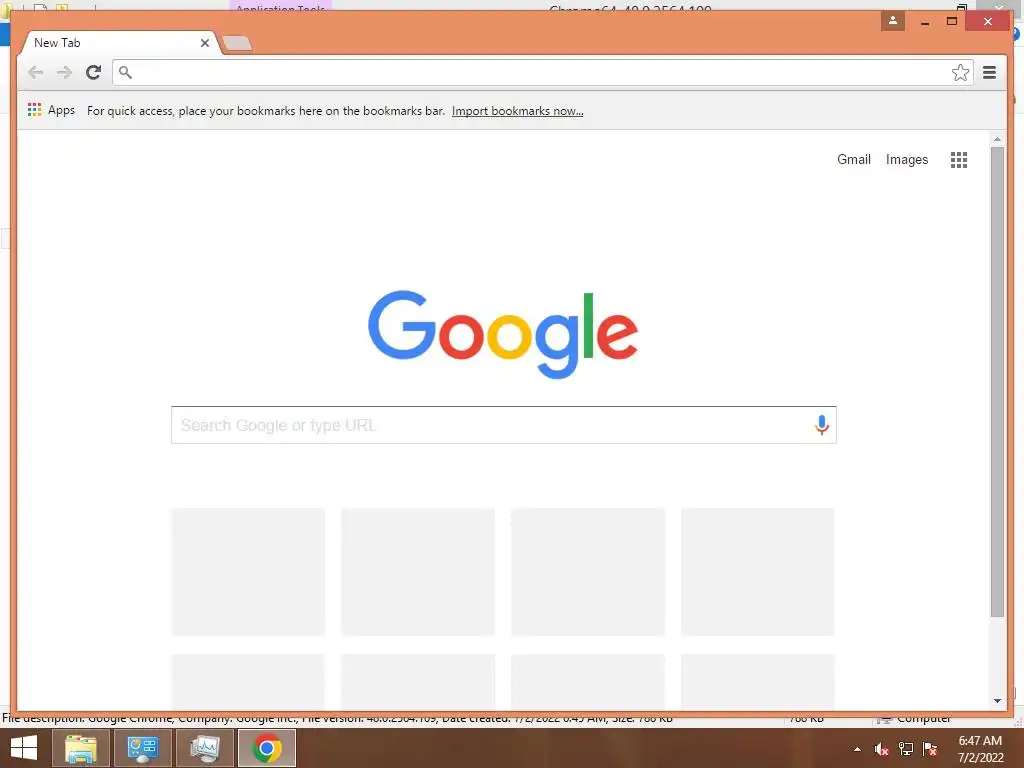Open the Control Panel taskbar icon
The image size is (1024, 768).
(142, 748)
